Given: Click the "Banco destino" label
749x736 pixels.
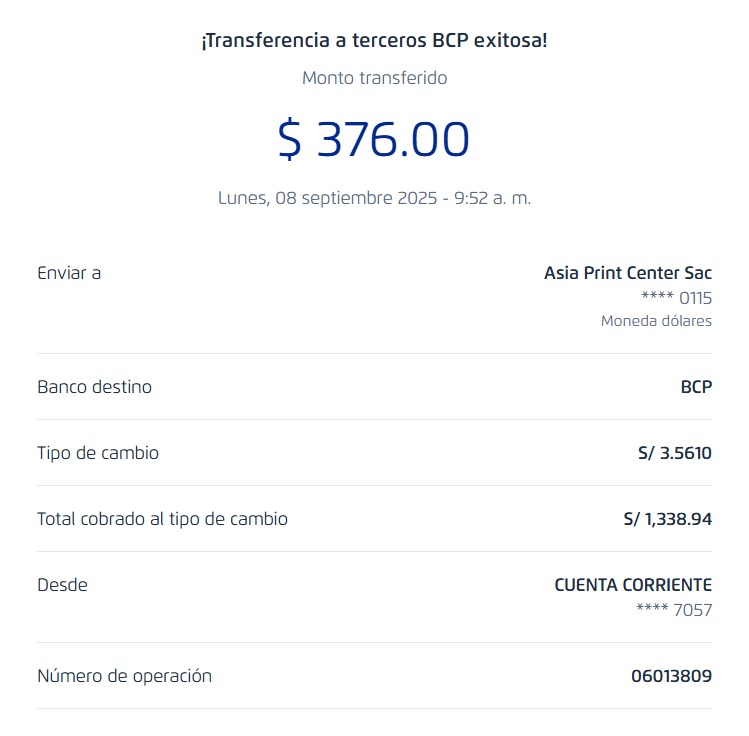Looking at the screenshot, I should (94, 386).
